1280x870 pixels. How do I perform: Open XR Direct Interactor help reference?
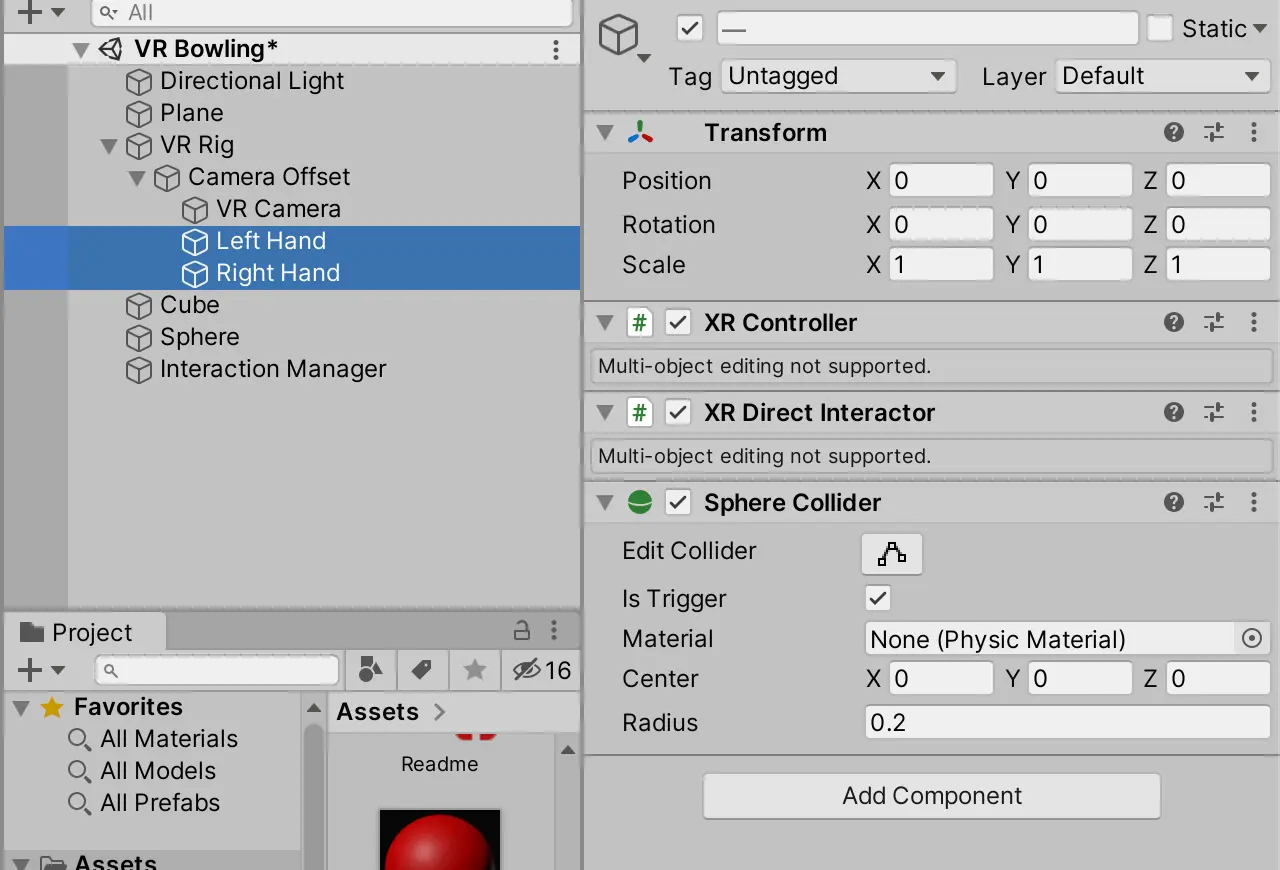1174,413
